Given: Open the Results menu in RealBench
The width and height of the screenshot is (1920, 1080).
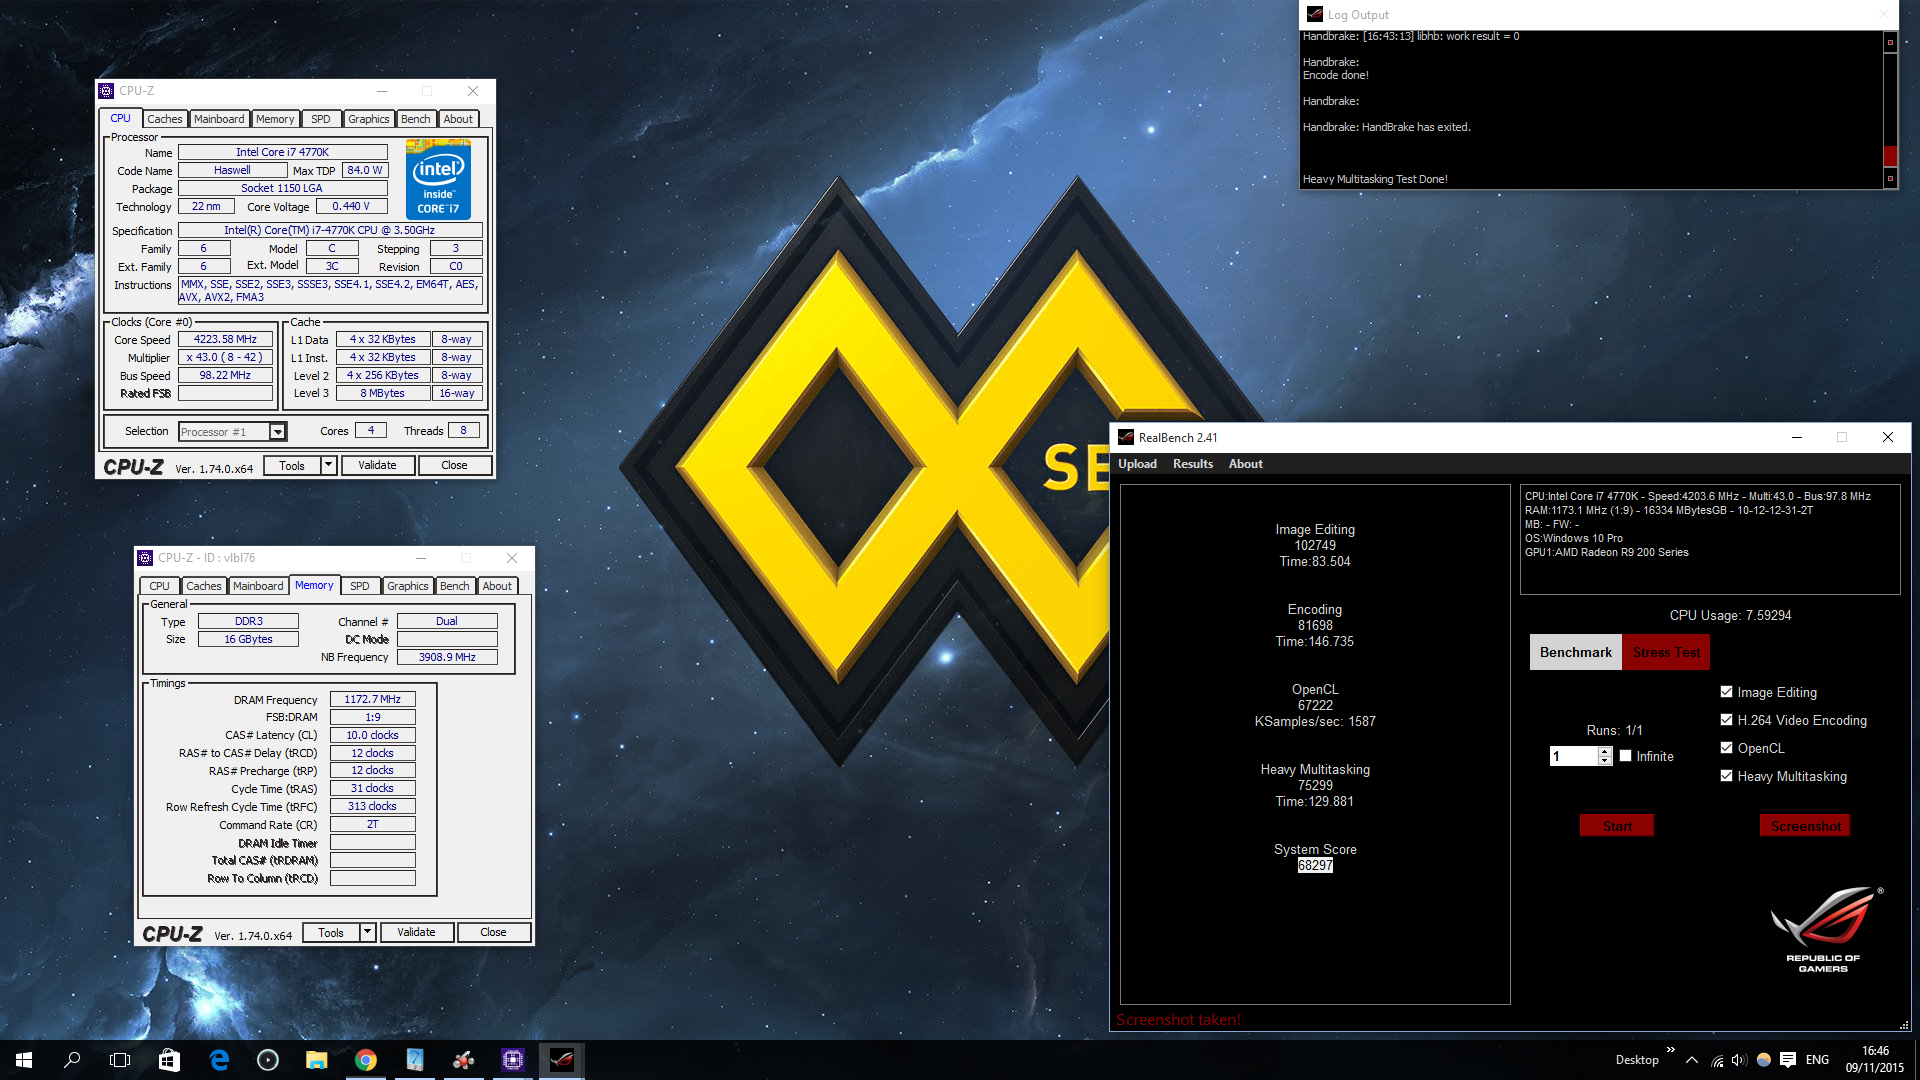Looking at the screenshot, I should tap(1193, 464).
